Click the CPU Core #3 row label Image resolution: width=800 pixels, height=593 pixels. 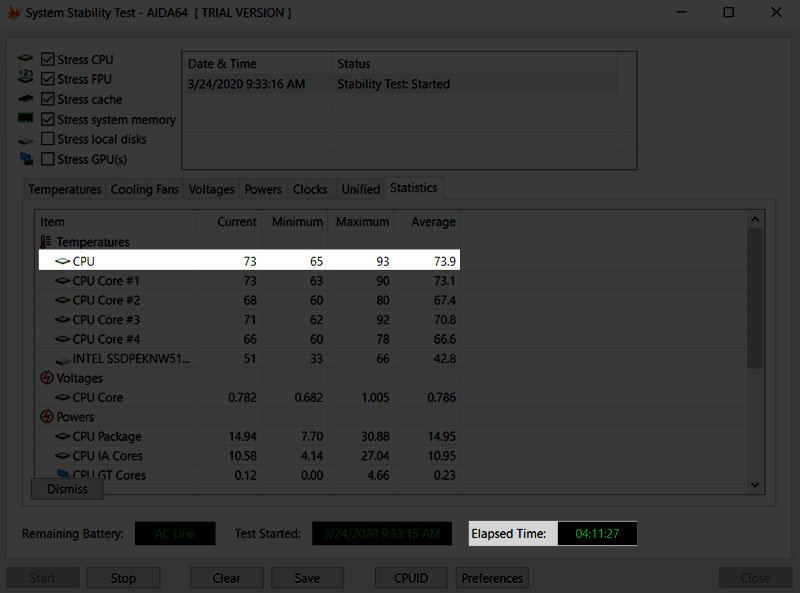coord(106,319)
